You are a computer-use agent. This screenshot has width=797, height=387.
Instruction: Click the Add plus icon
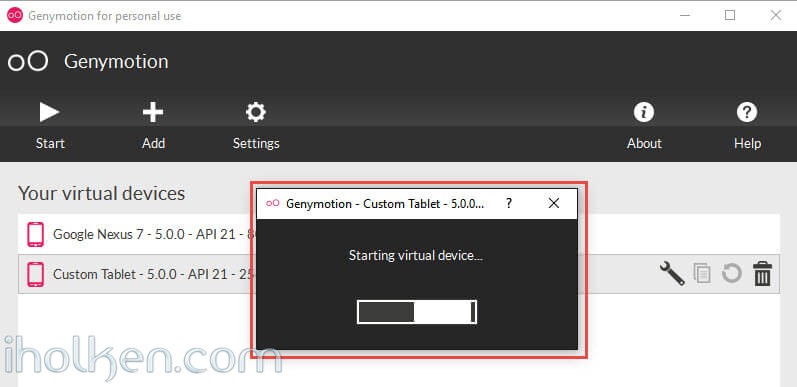(153, 112)
